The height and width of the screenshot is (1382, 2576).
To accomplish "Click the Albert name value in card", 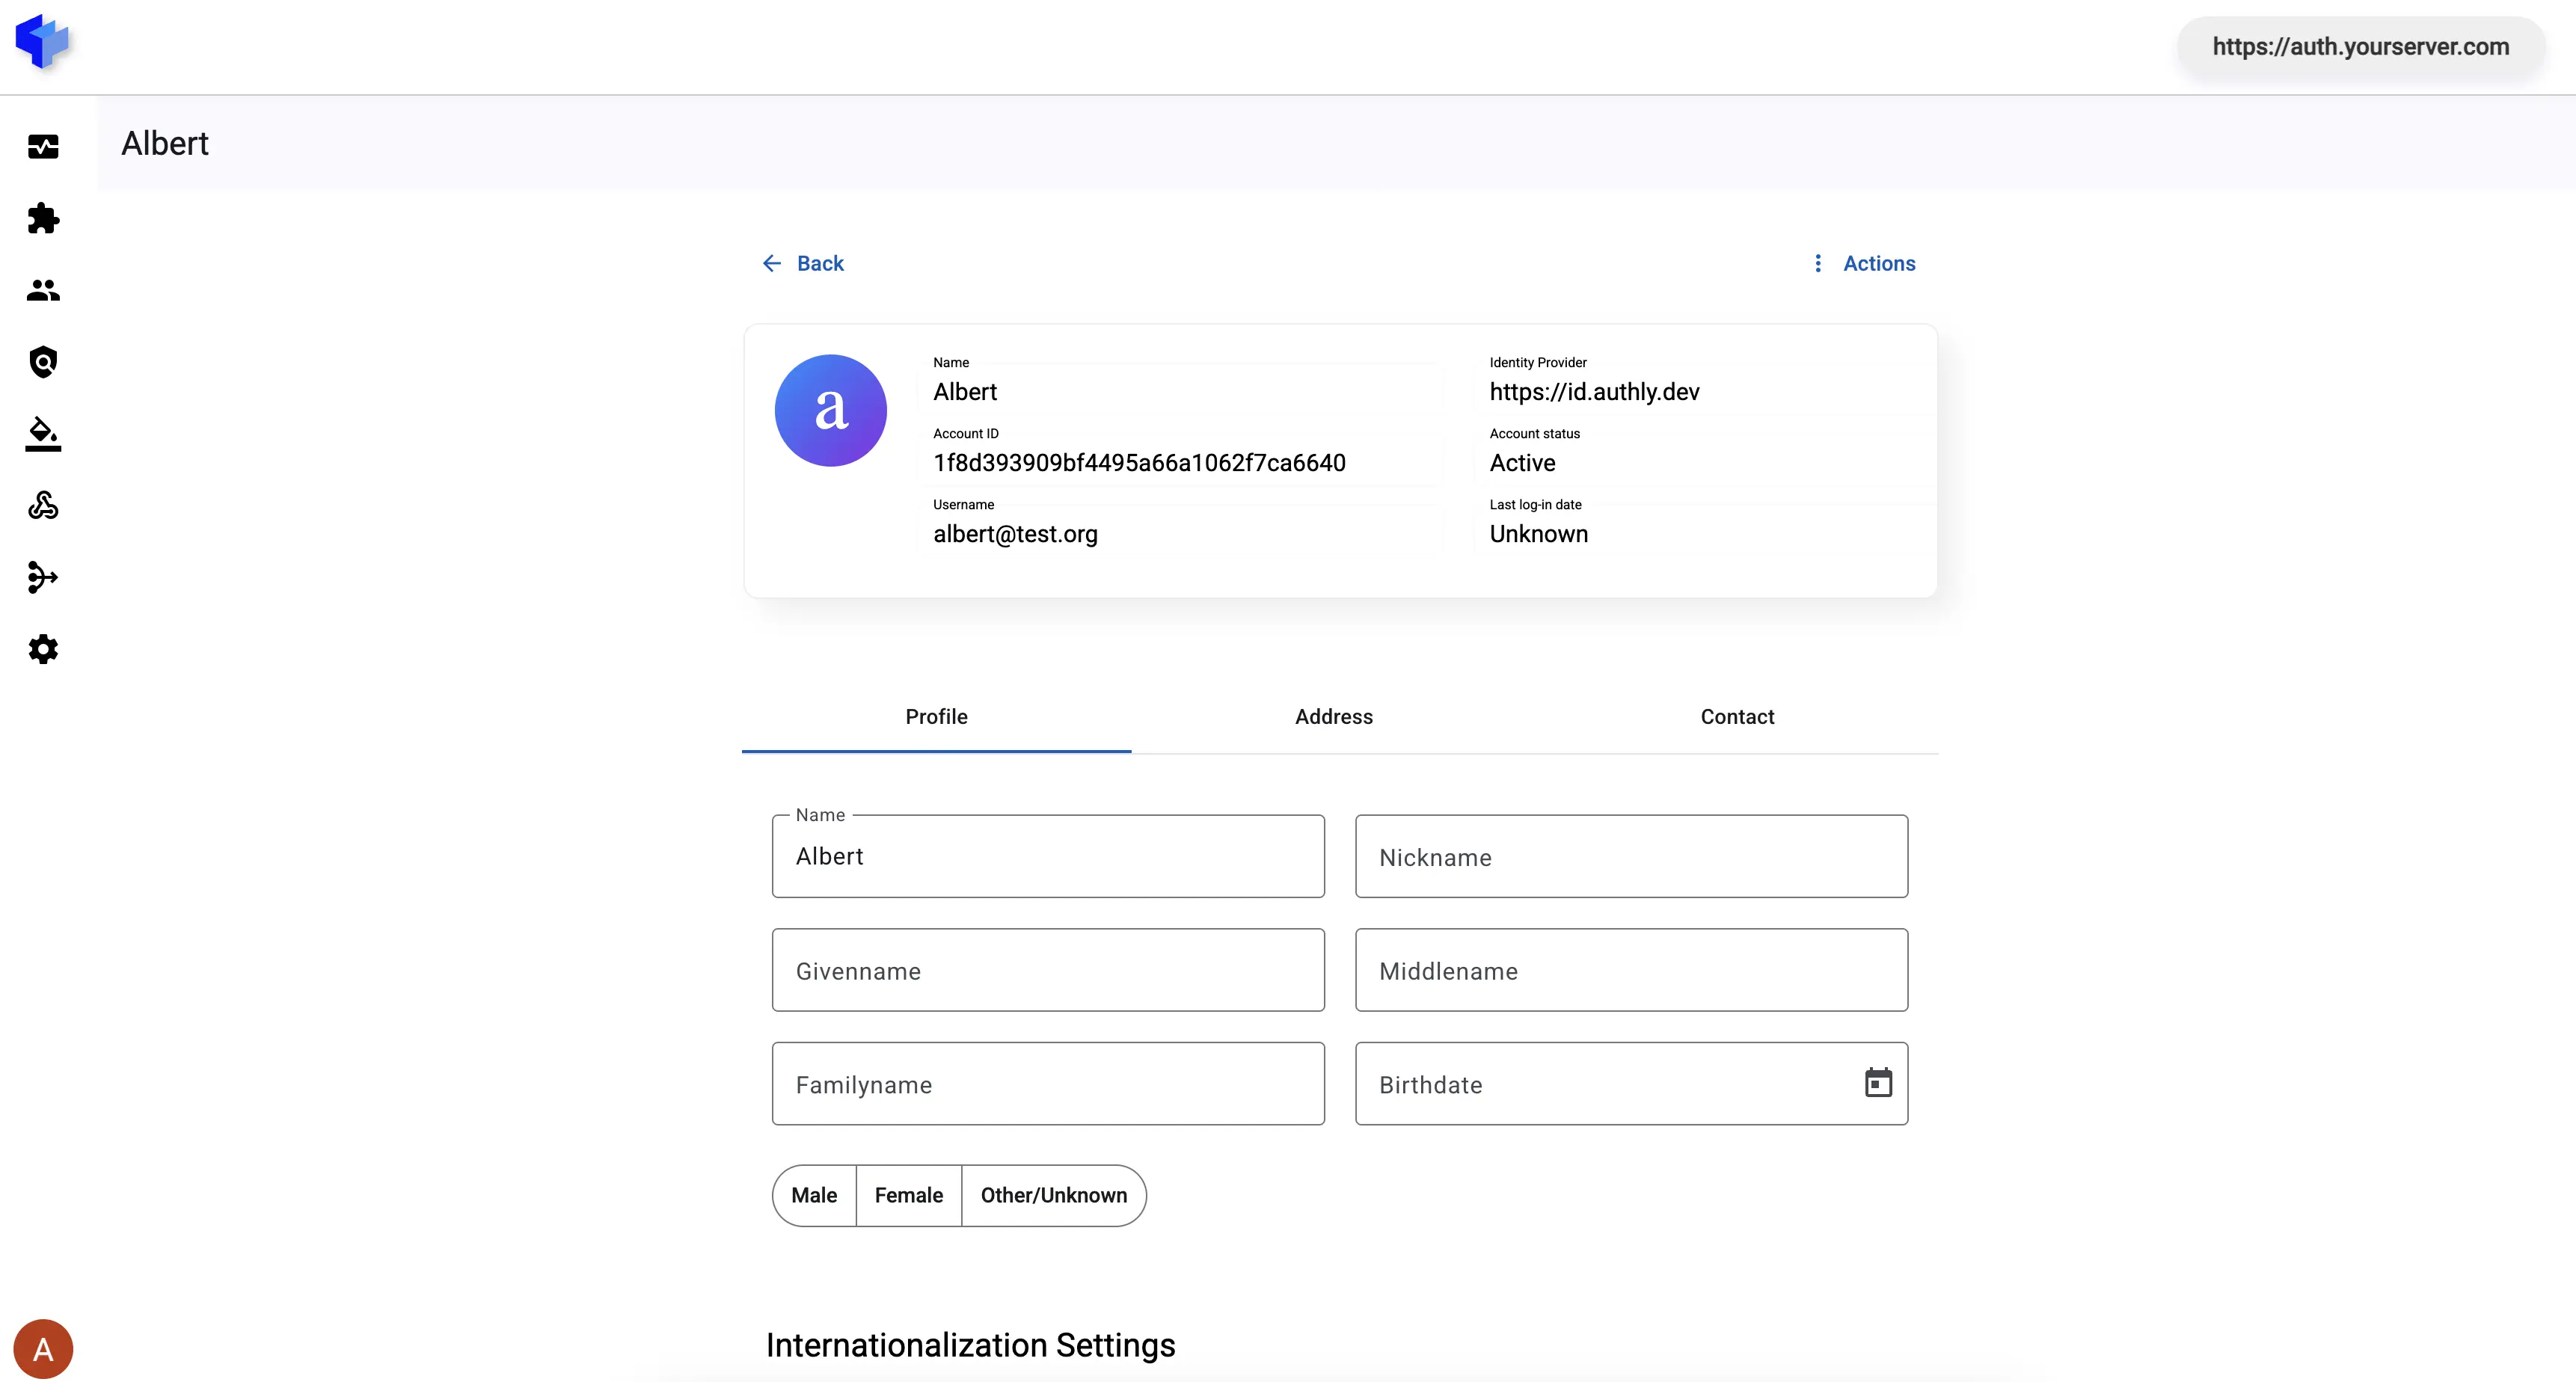I will click(965, 392).
